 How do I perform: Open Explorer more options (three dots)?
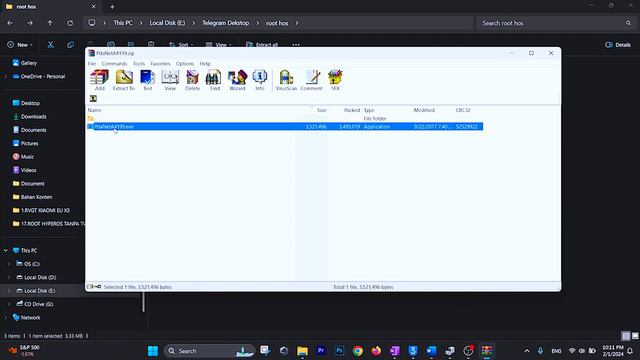point(296,45)
